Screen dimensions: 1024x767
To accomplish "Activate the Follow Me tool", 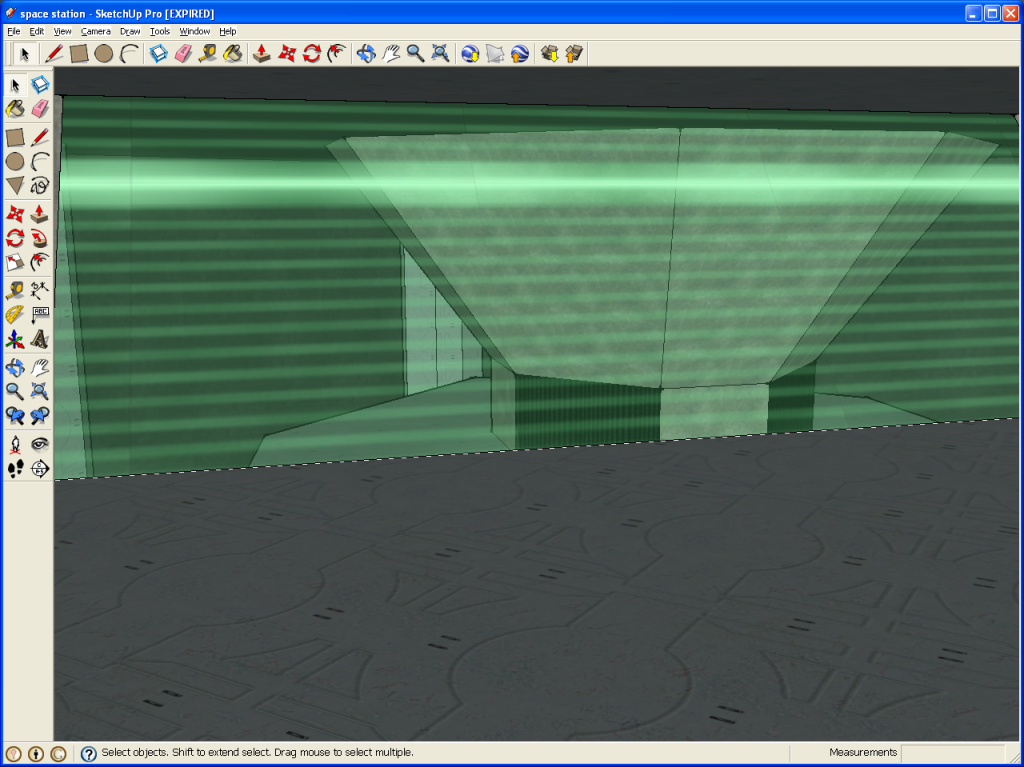I will point(40,238).
